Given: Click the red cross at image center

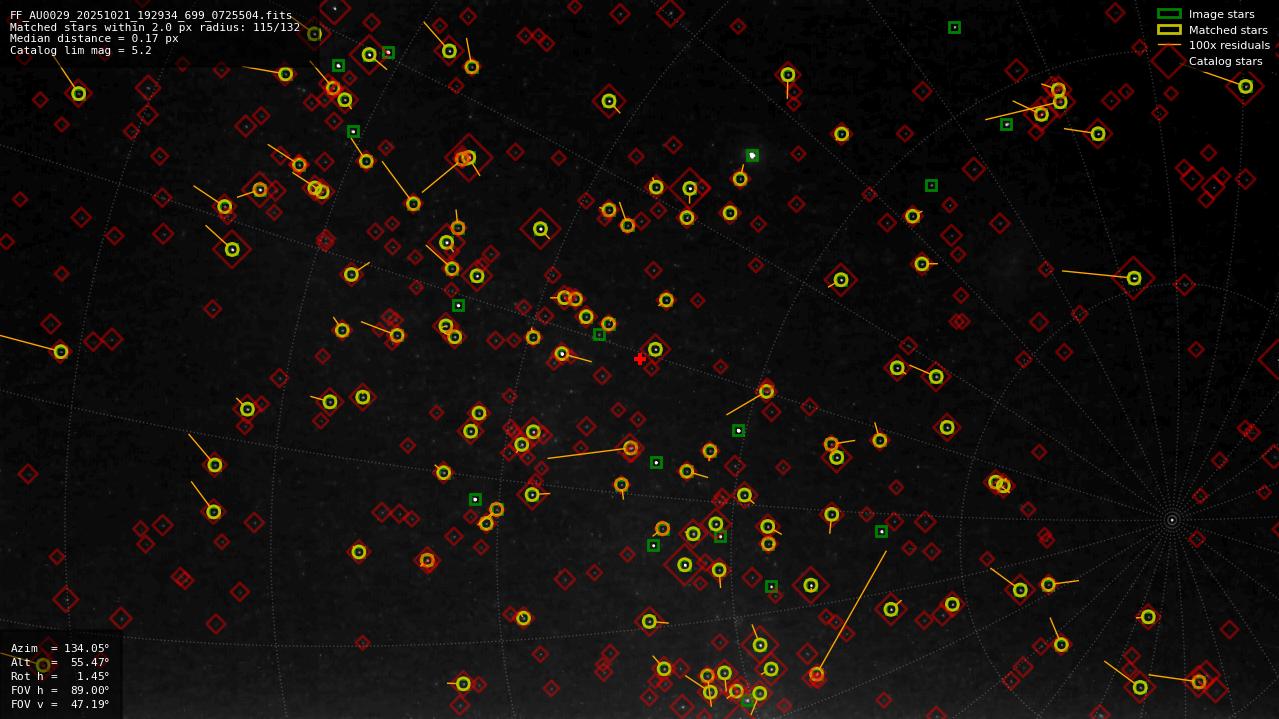Looking at the screenshot, I should coord(640,359).
